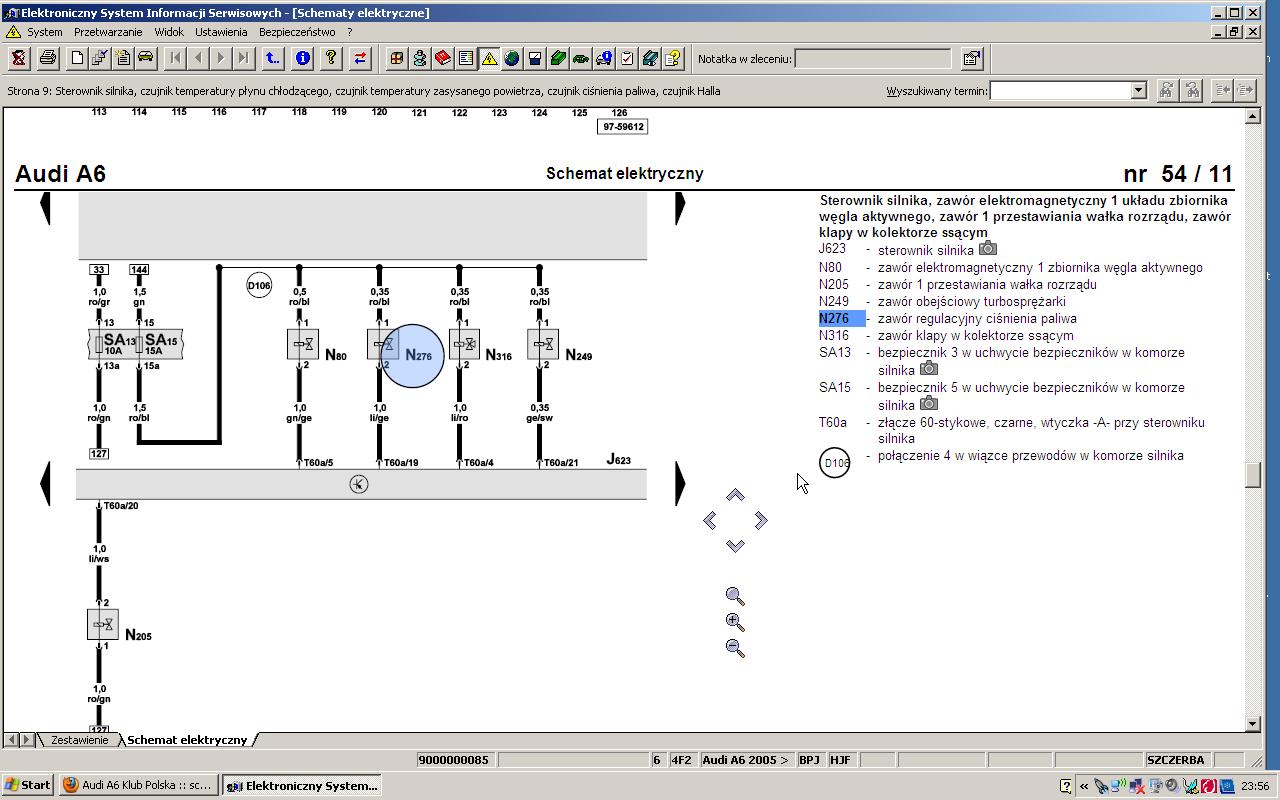Click Elektroniczny System taskbar button

(302, 785)
